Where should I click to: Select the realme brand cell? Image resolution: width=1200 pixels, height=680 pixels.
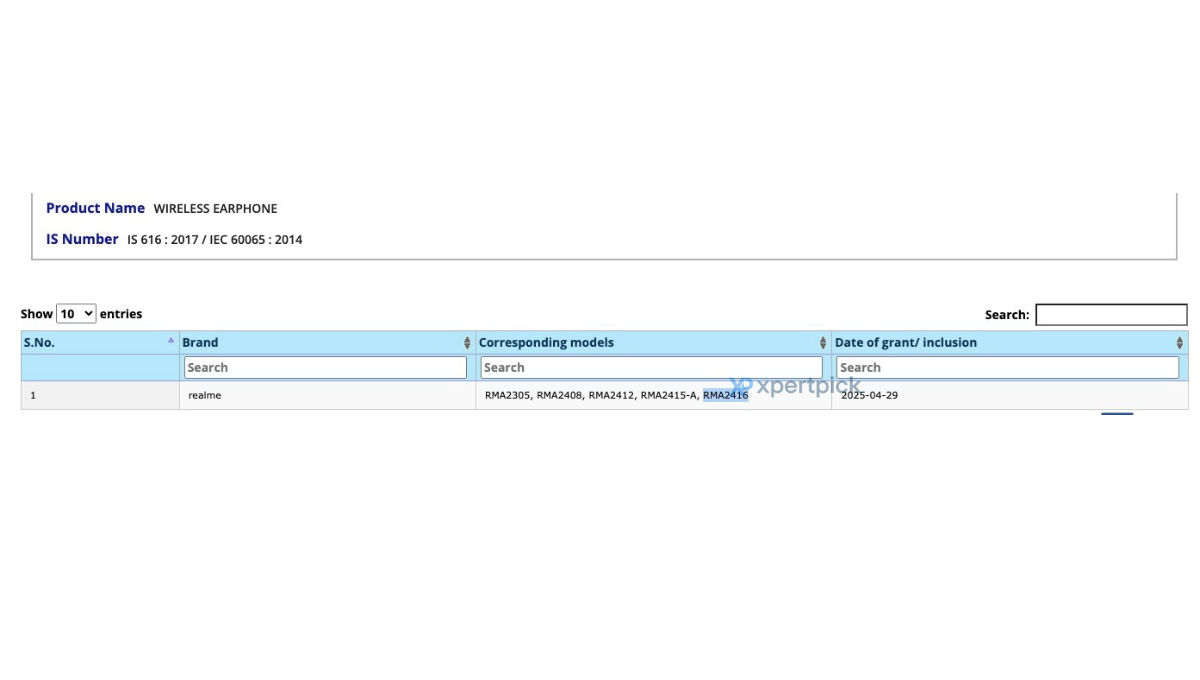[328, 395]
